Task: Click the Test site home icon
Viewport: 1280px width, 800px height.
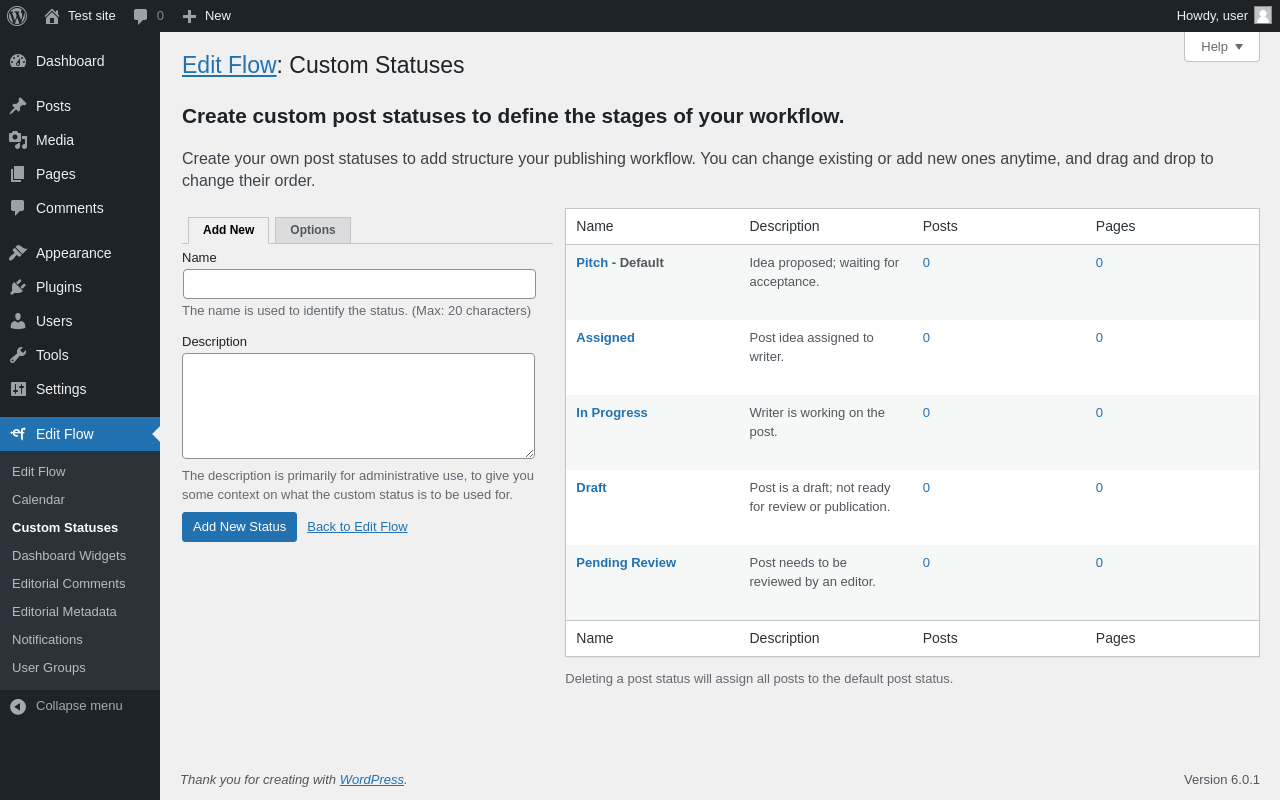Action: pyautogui.click(x=52, y=16)
